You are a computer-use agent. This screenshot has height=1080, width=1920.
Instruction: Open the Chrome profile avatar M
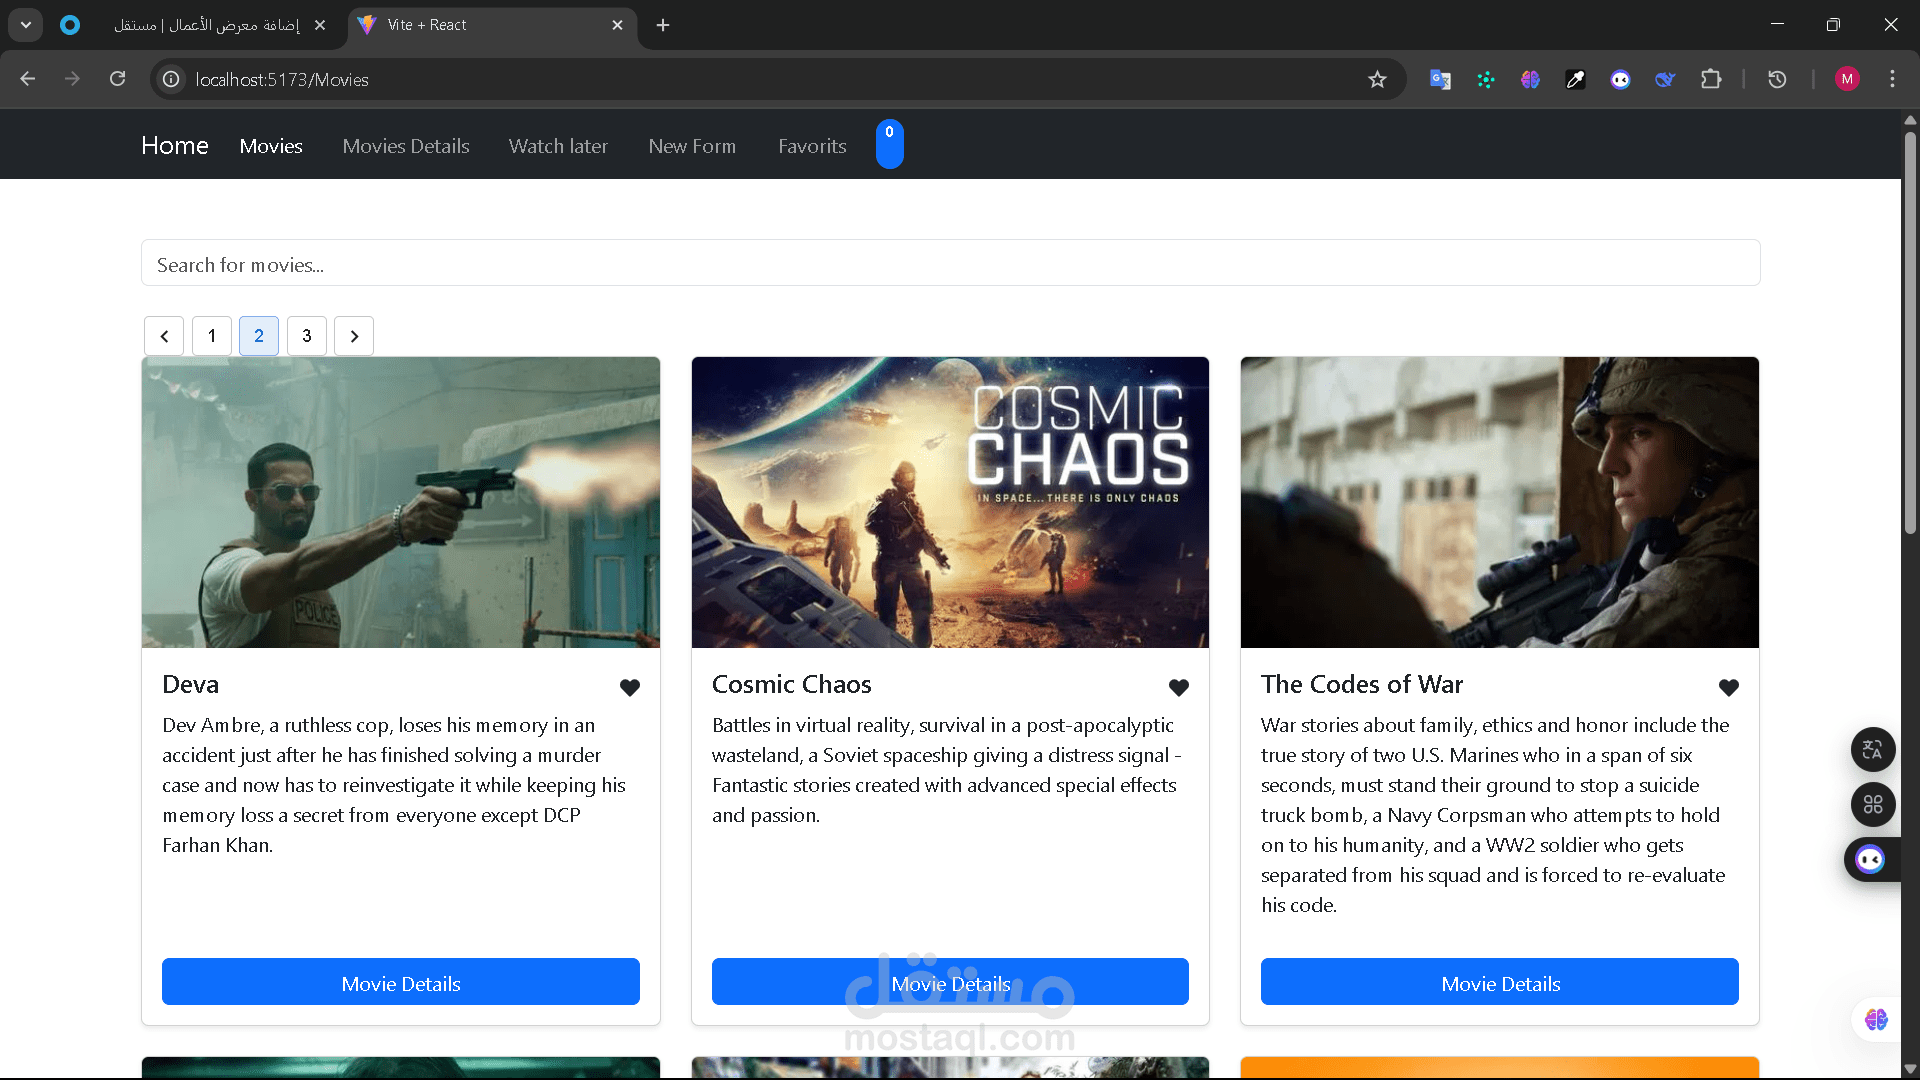[x=1847, y=79]
